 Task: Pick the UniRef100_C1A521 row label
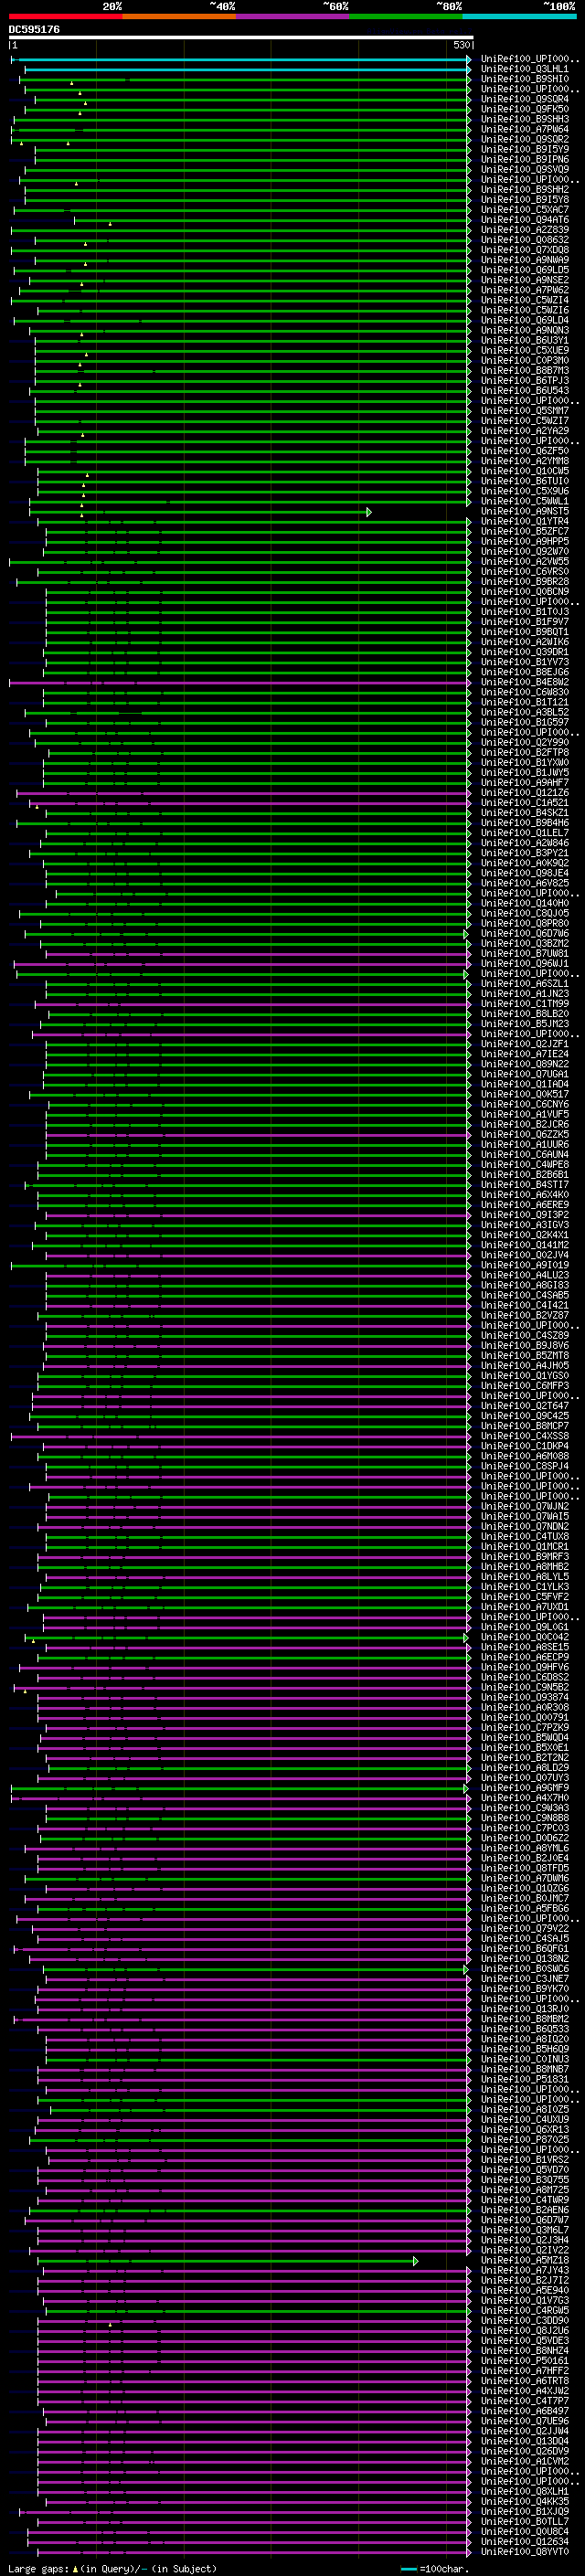525,803
